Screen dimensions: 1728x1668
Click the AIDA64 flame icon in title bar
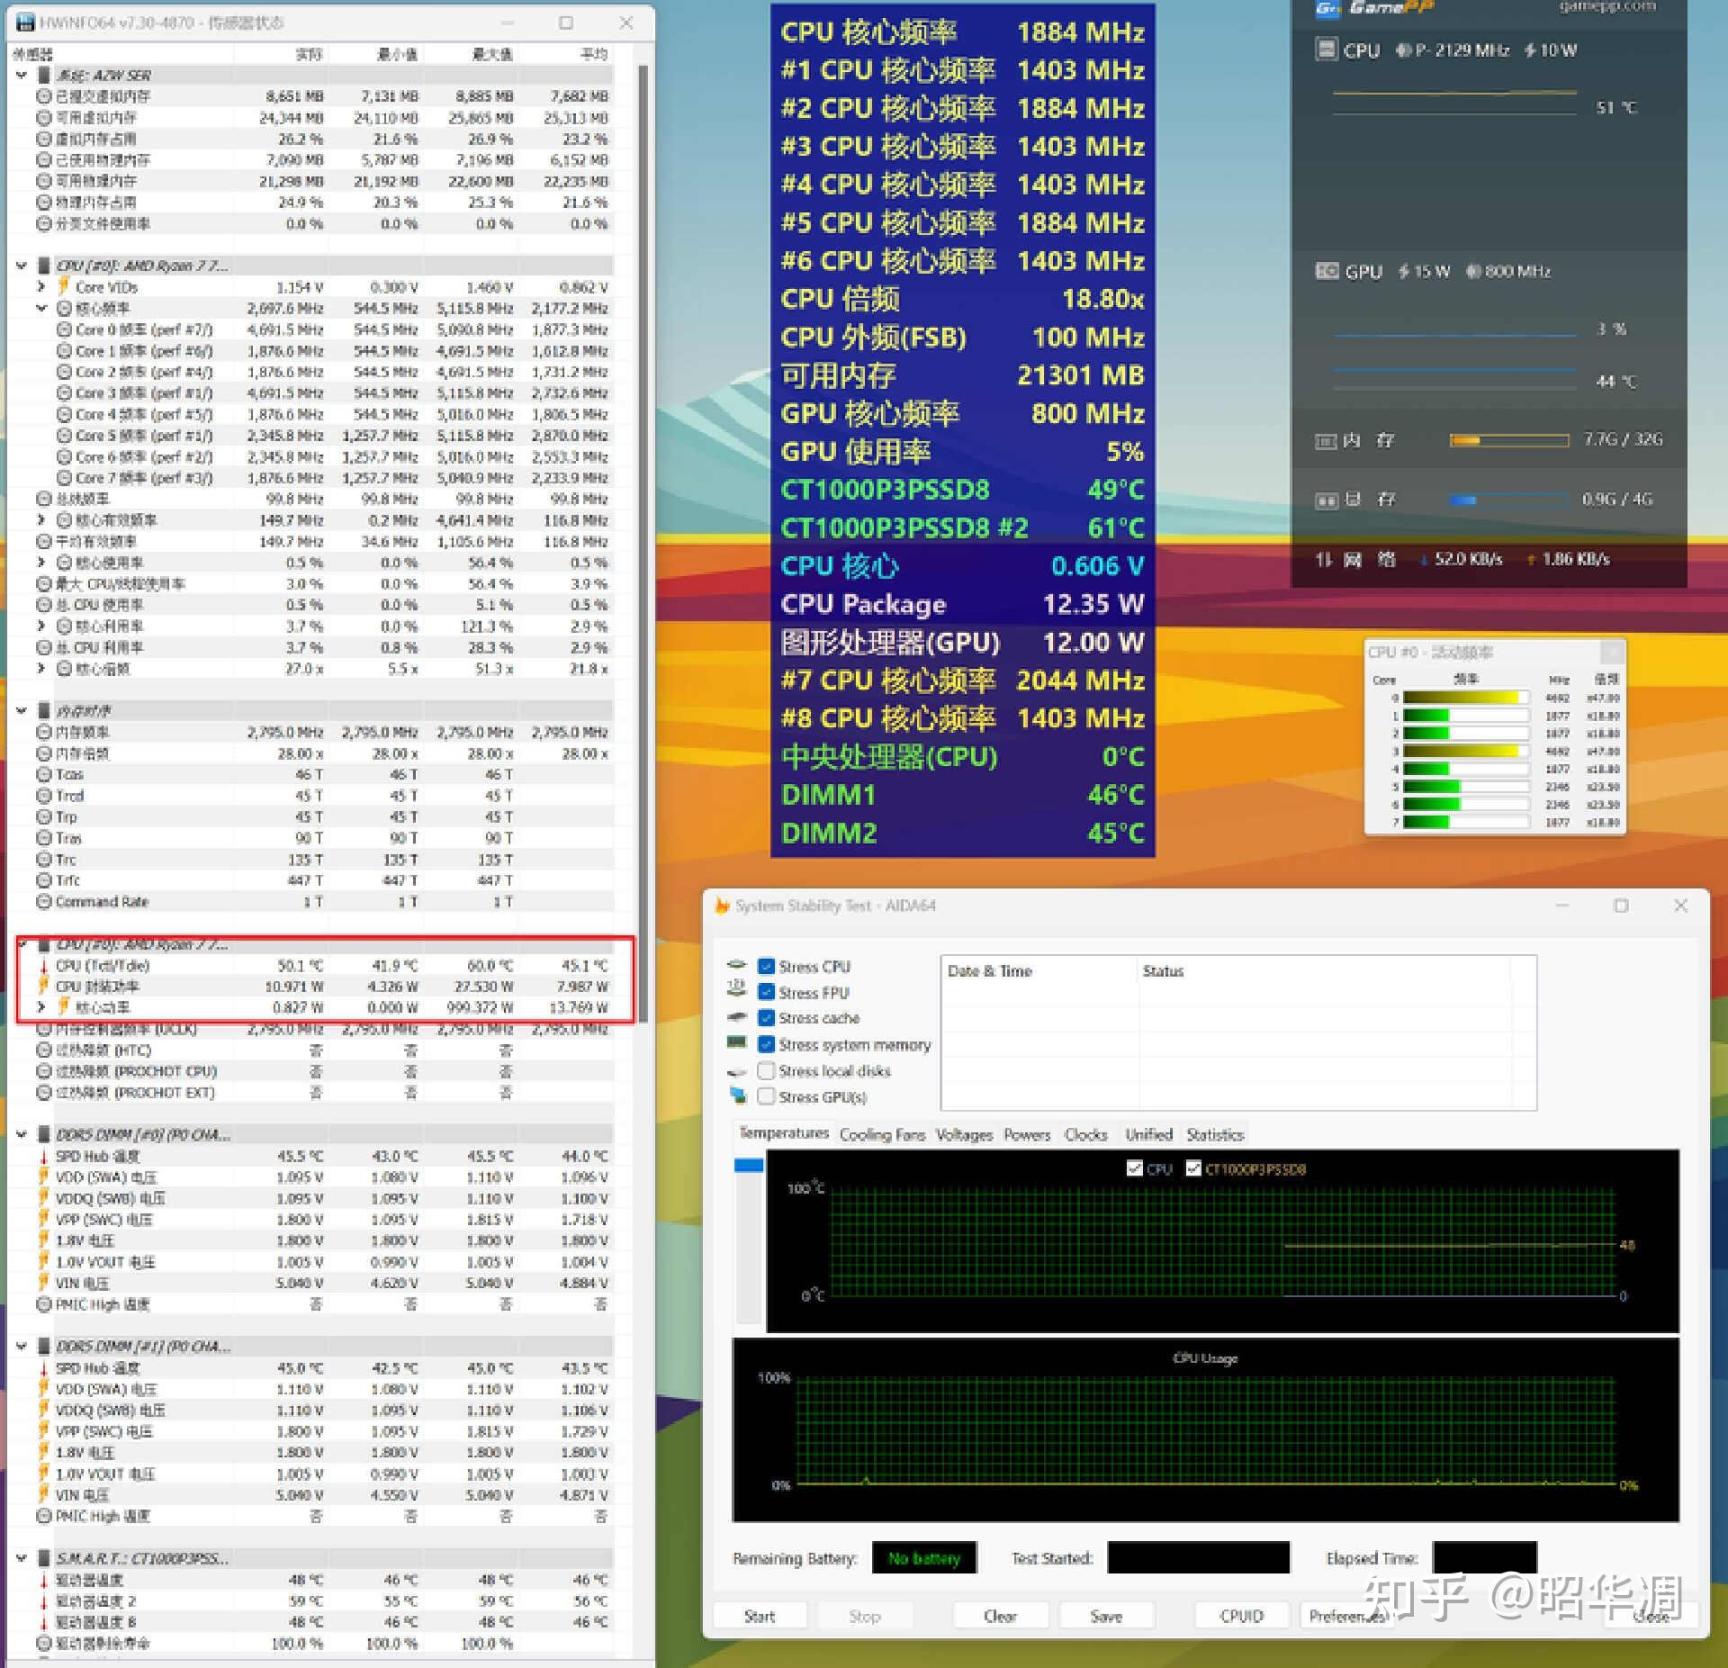pyautogui.click(x=721, y=906)
